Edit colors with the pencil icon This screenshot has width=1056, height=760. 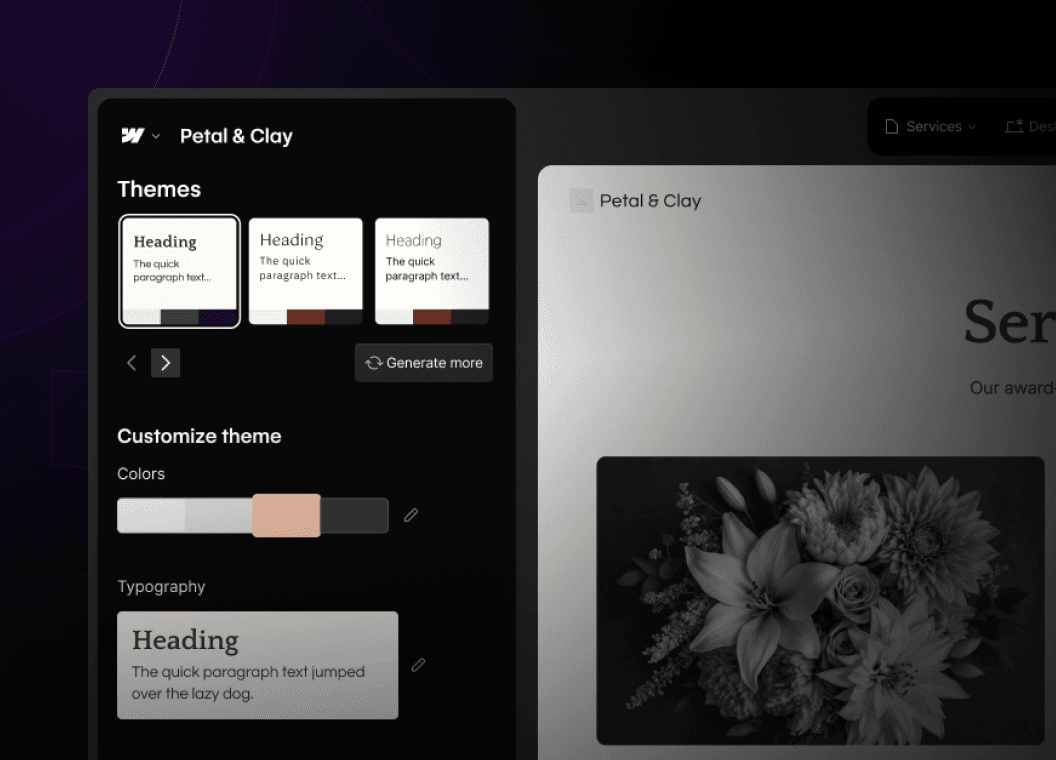tap(411, 515)
